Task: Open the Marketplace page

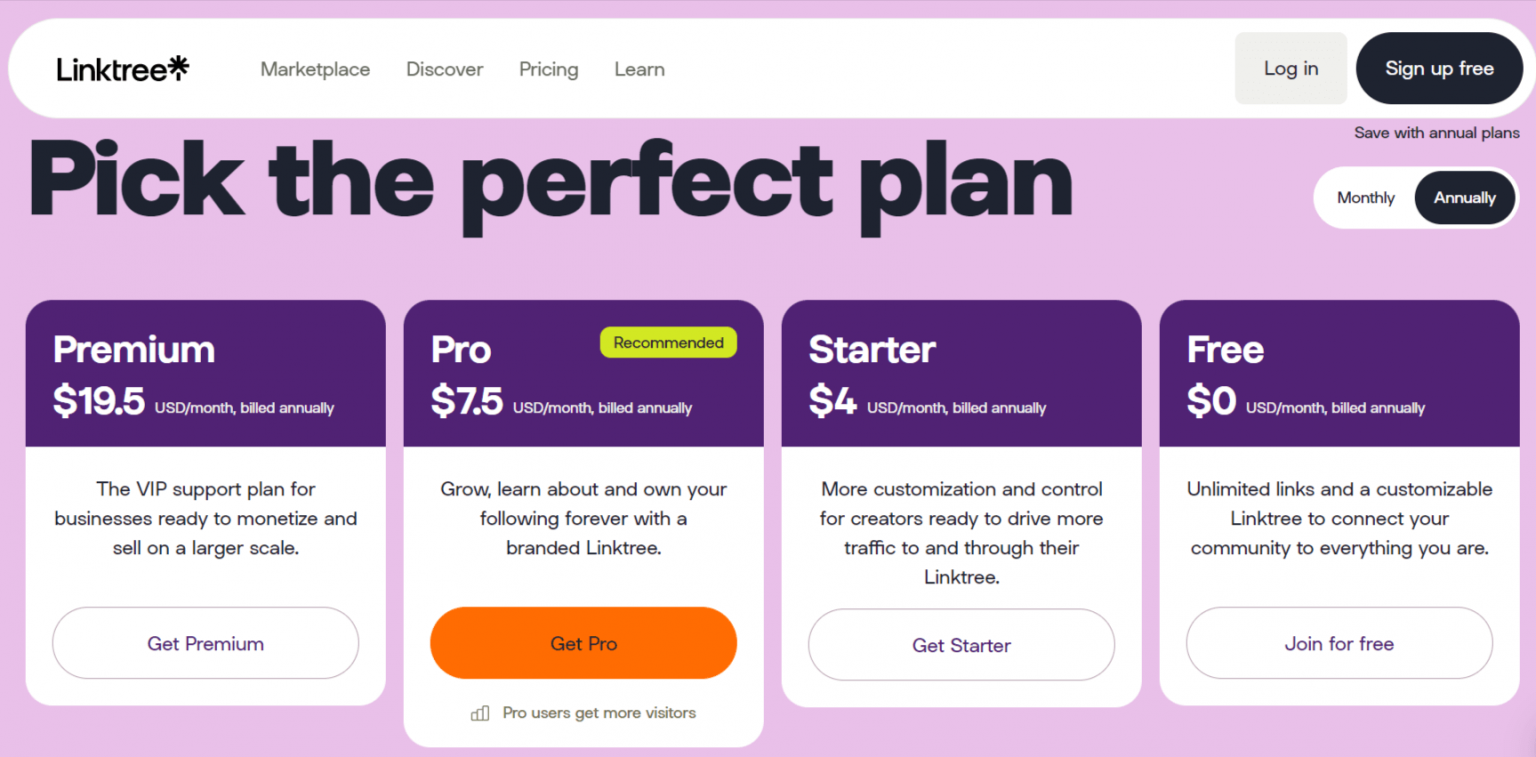Action: pos(315,69)
